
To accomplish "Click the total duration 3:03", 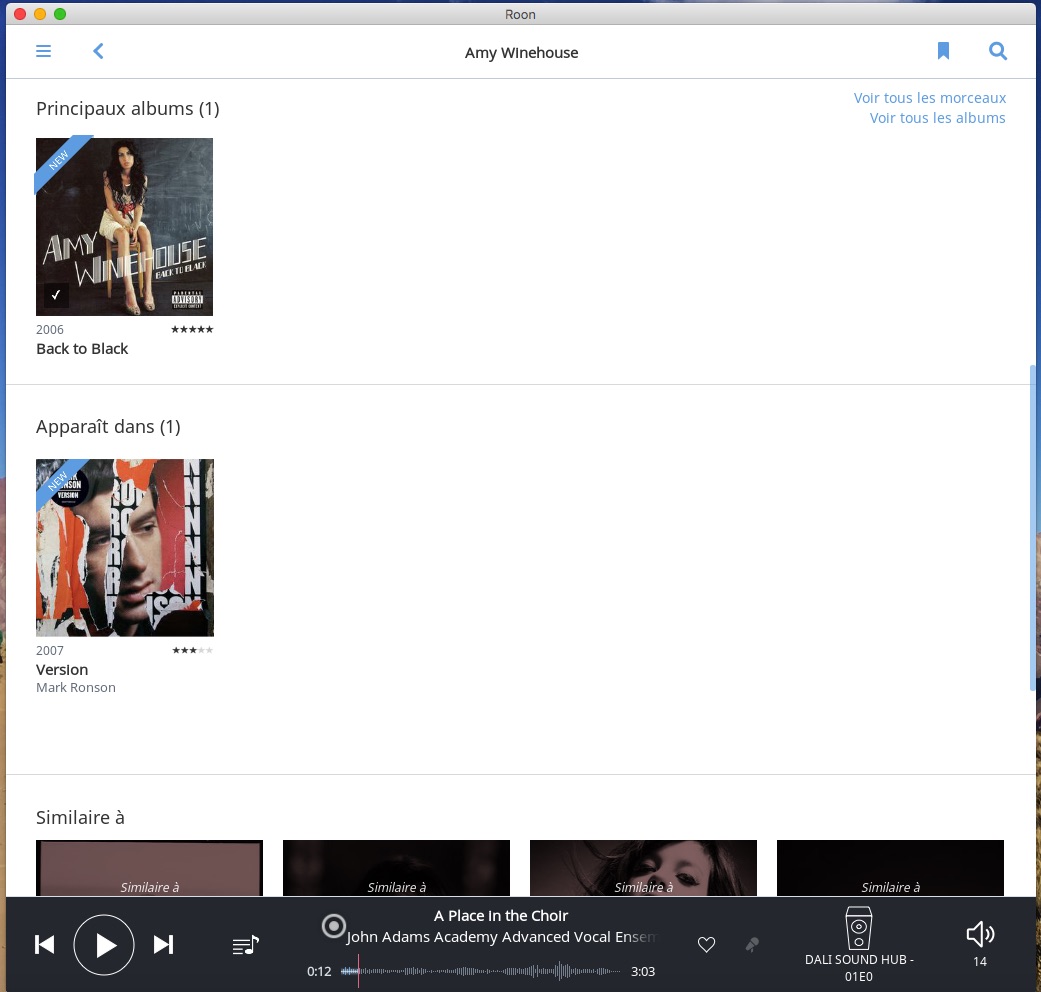I will (x=643, y=971).
